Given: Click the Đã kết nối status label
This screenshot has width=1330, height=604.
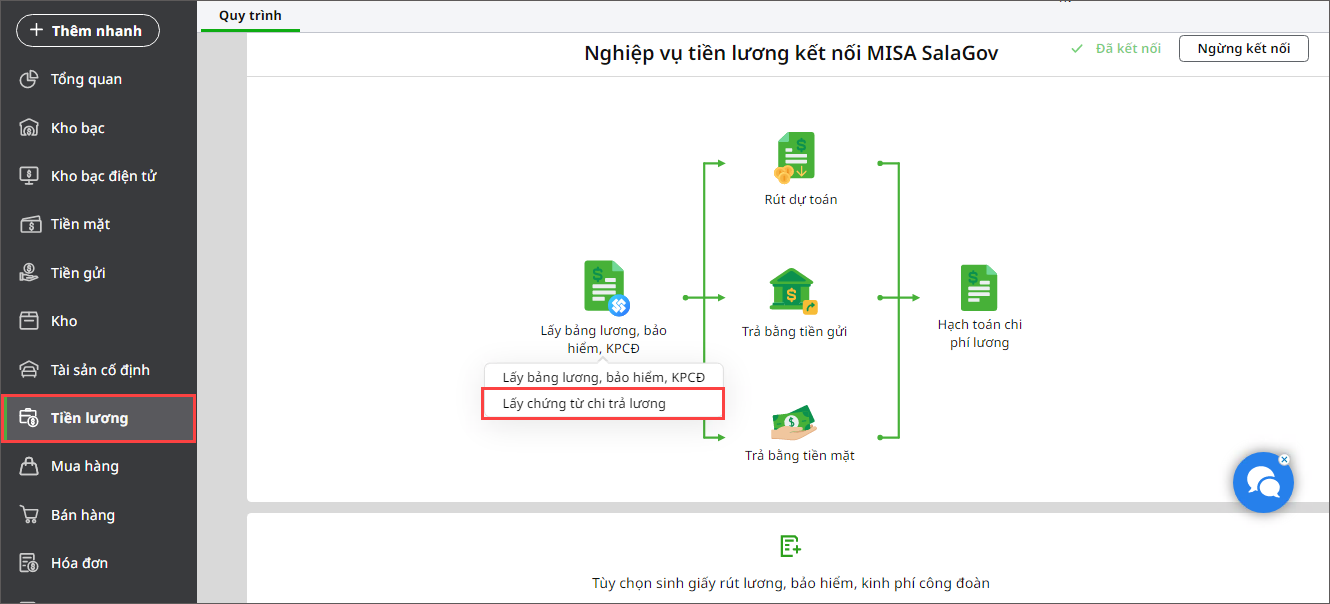Looking at the screenshot, I should [x=1128, y=48].
